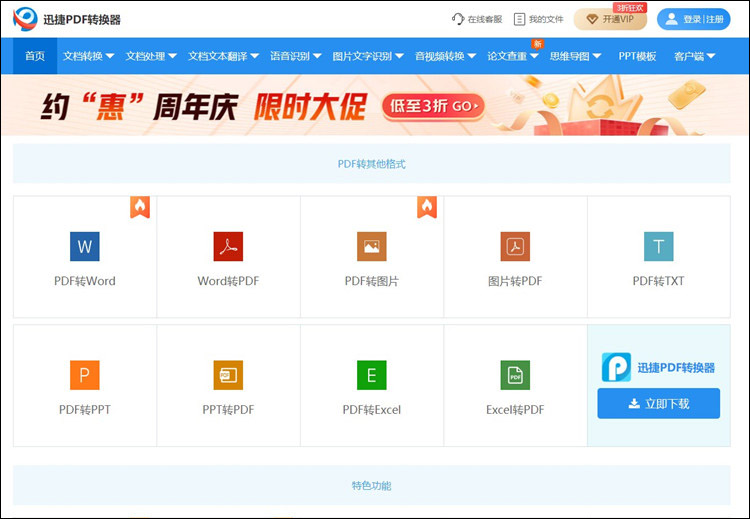The height and width of the screenshot is (519, 750).
Task: Select the green E icon for PDF转Excel
Action: pos(372,375)
